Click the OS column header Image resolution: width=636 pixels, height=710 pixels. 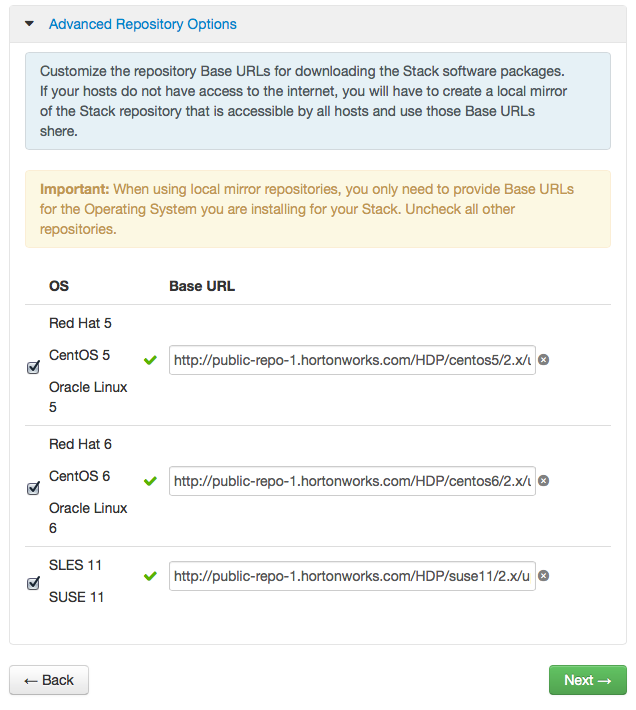59,286
